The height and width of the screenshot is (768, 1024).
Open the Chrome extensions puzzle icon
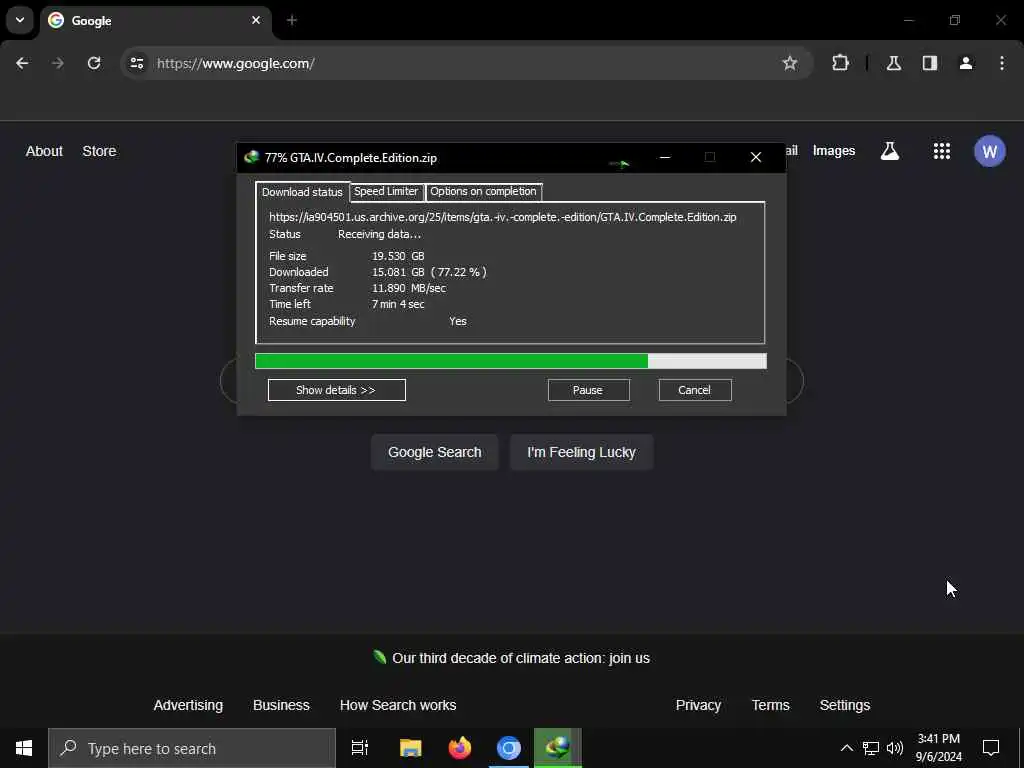pyautogui.click(x=840, y=63)
